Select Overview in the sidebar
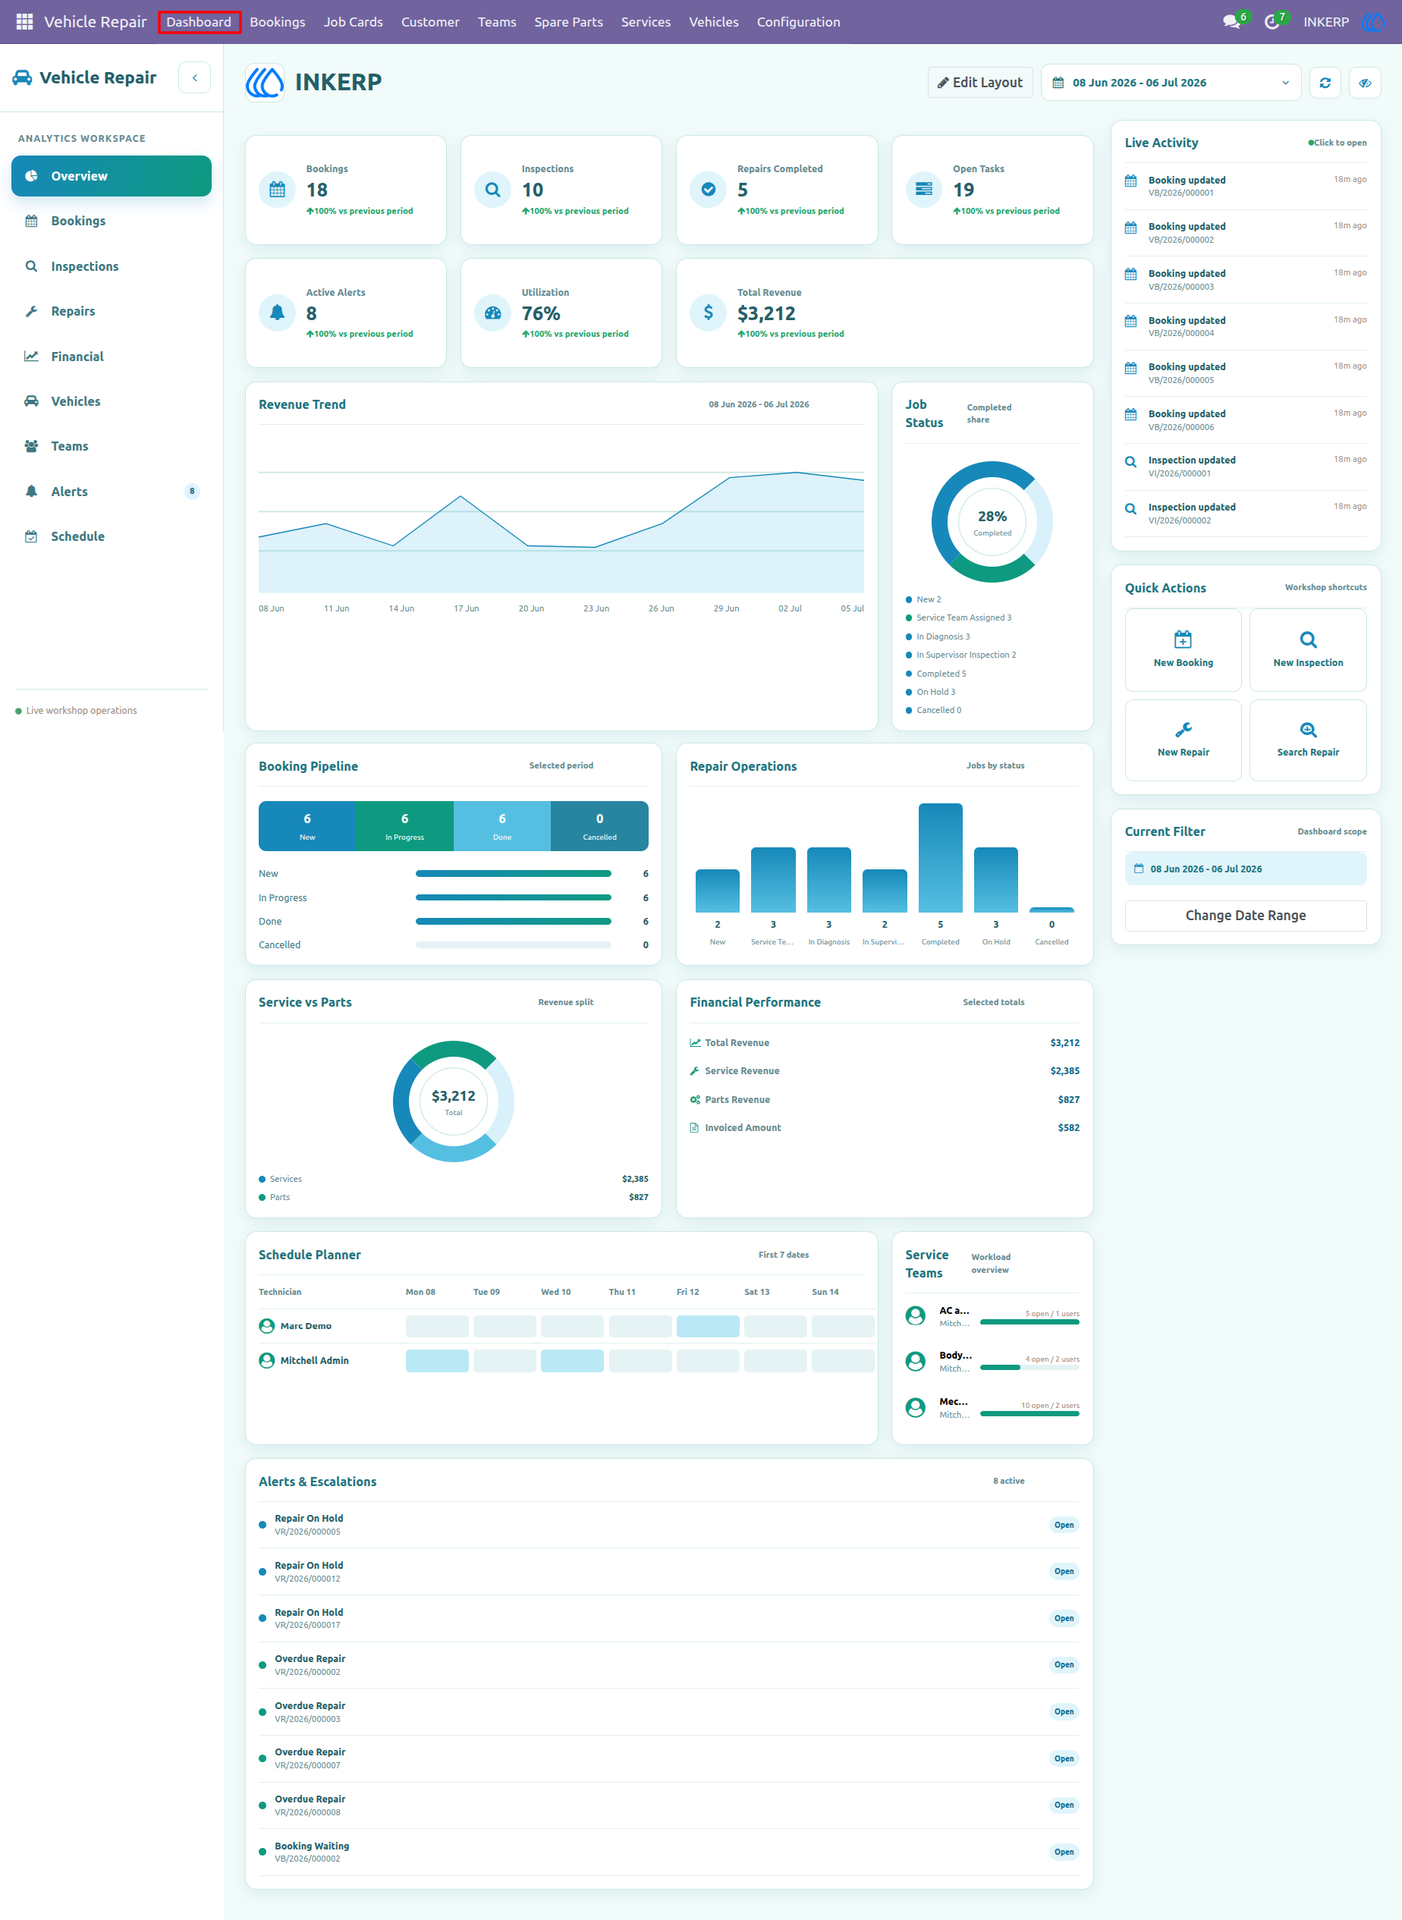This screenshot has height=1920, width=1402. pyautogui.click(x=111, y=176)
